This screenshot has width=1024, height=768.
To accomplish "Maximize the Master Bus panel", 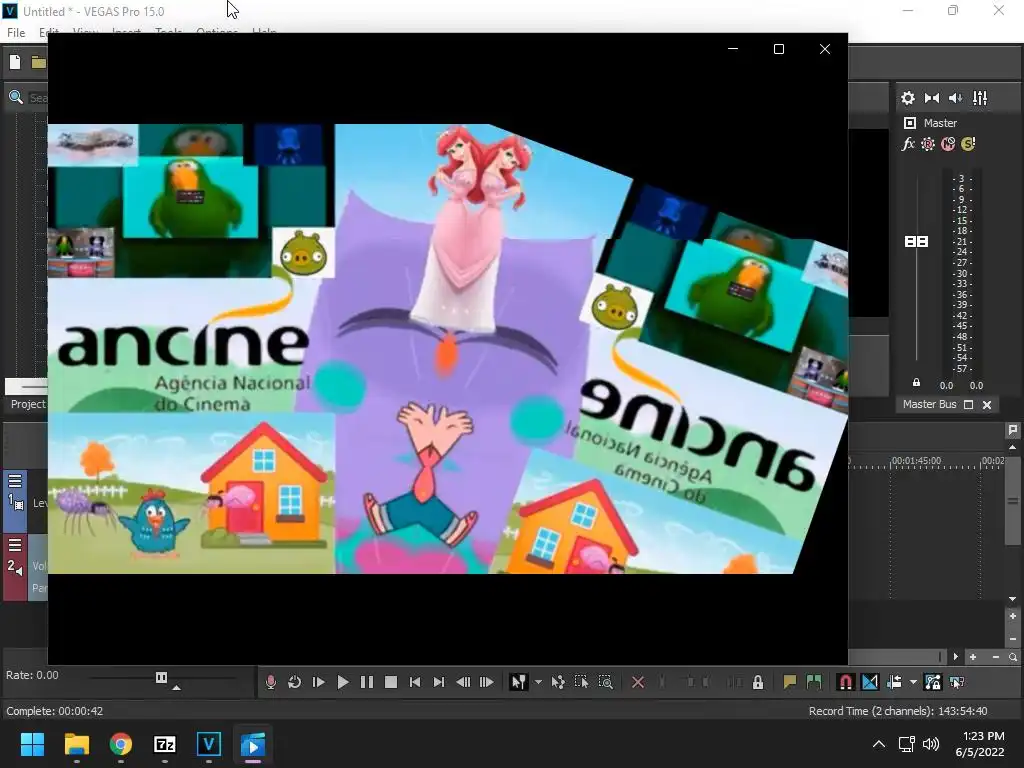I will click(968, 405).
